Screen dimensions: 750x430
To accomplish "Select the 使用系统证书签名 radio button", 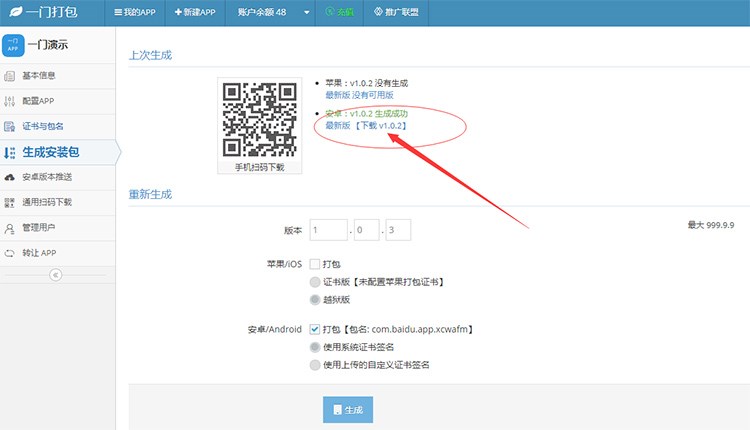I will (x=315, y=347).
